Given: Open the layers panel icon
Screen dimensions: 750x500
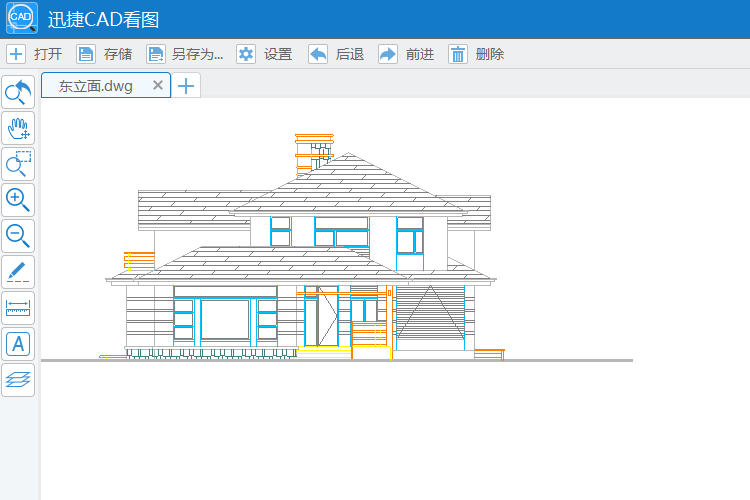Looking at the screenshot, I should [x=18, y=380].
